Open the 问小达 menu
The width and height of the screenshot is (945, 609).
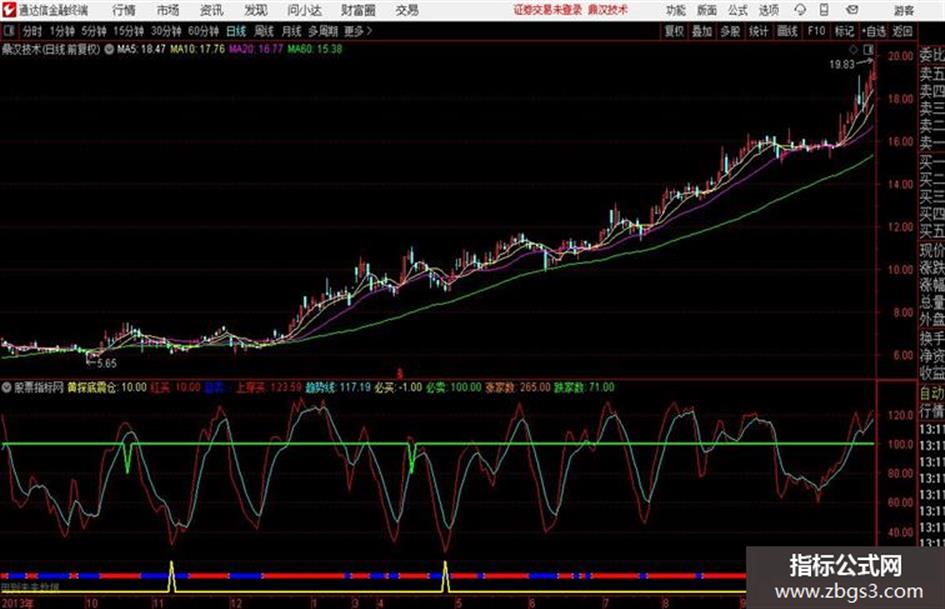tap(305, 10)
